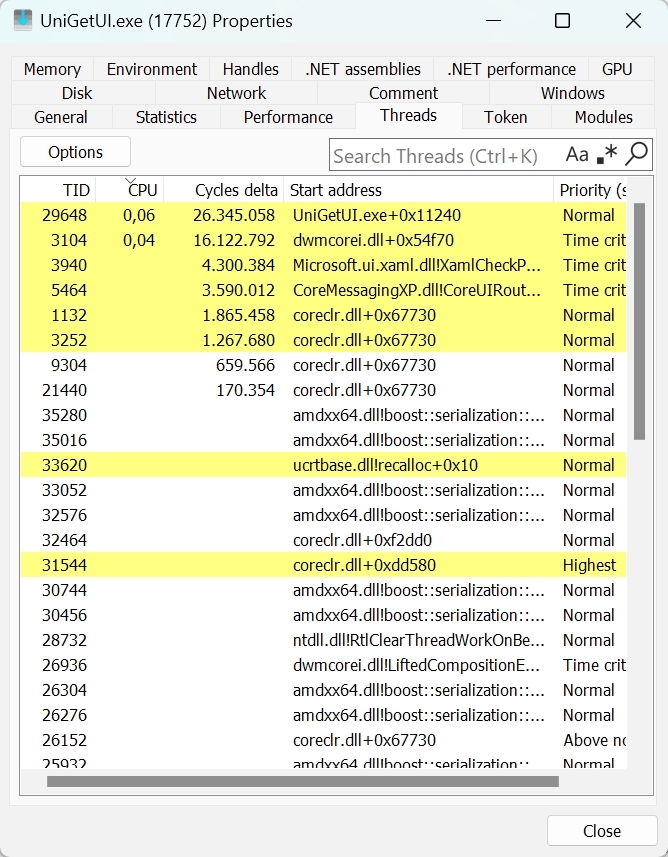This screenshot has height=857, width=668.
Task: Open the Windows tab
Action: pyautogui.click(x=572, y=93)
